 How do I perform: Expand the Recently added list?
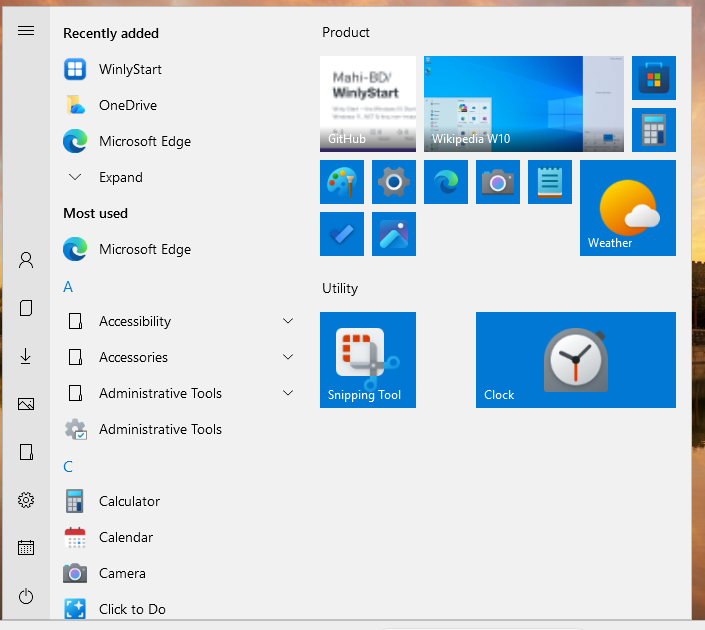(180, 177)
